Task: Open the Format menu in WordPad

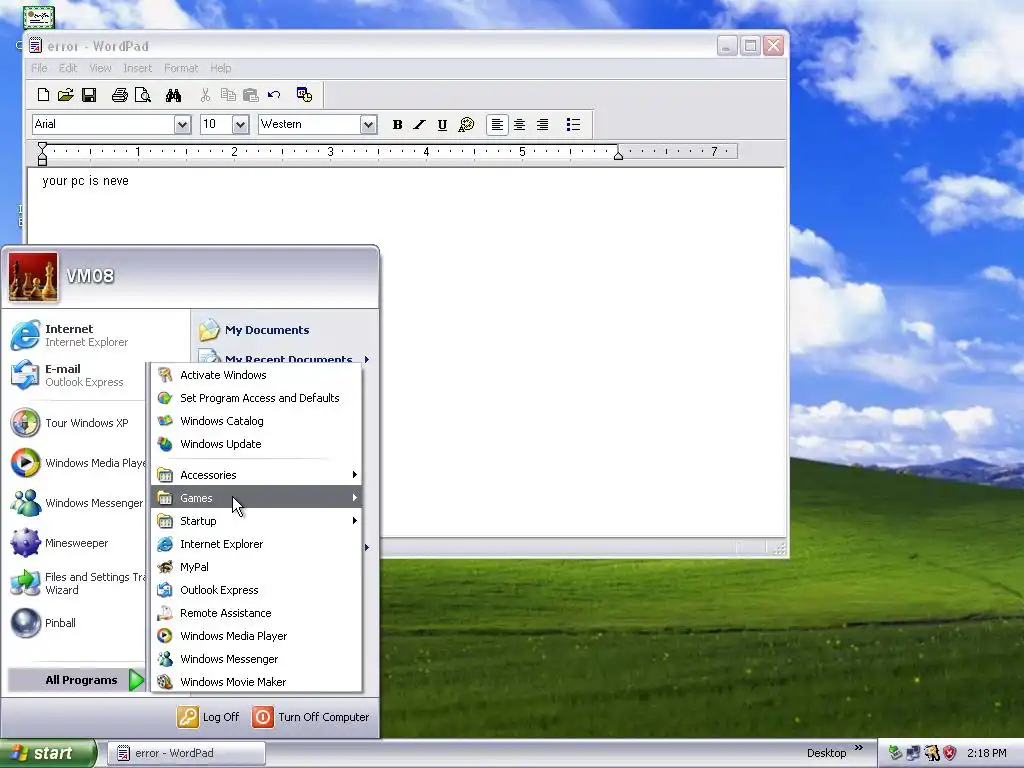Action: [x=181, y=68]
